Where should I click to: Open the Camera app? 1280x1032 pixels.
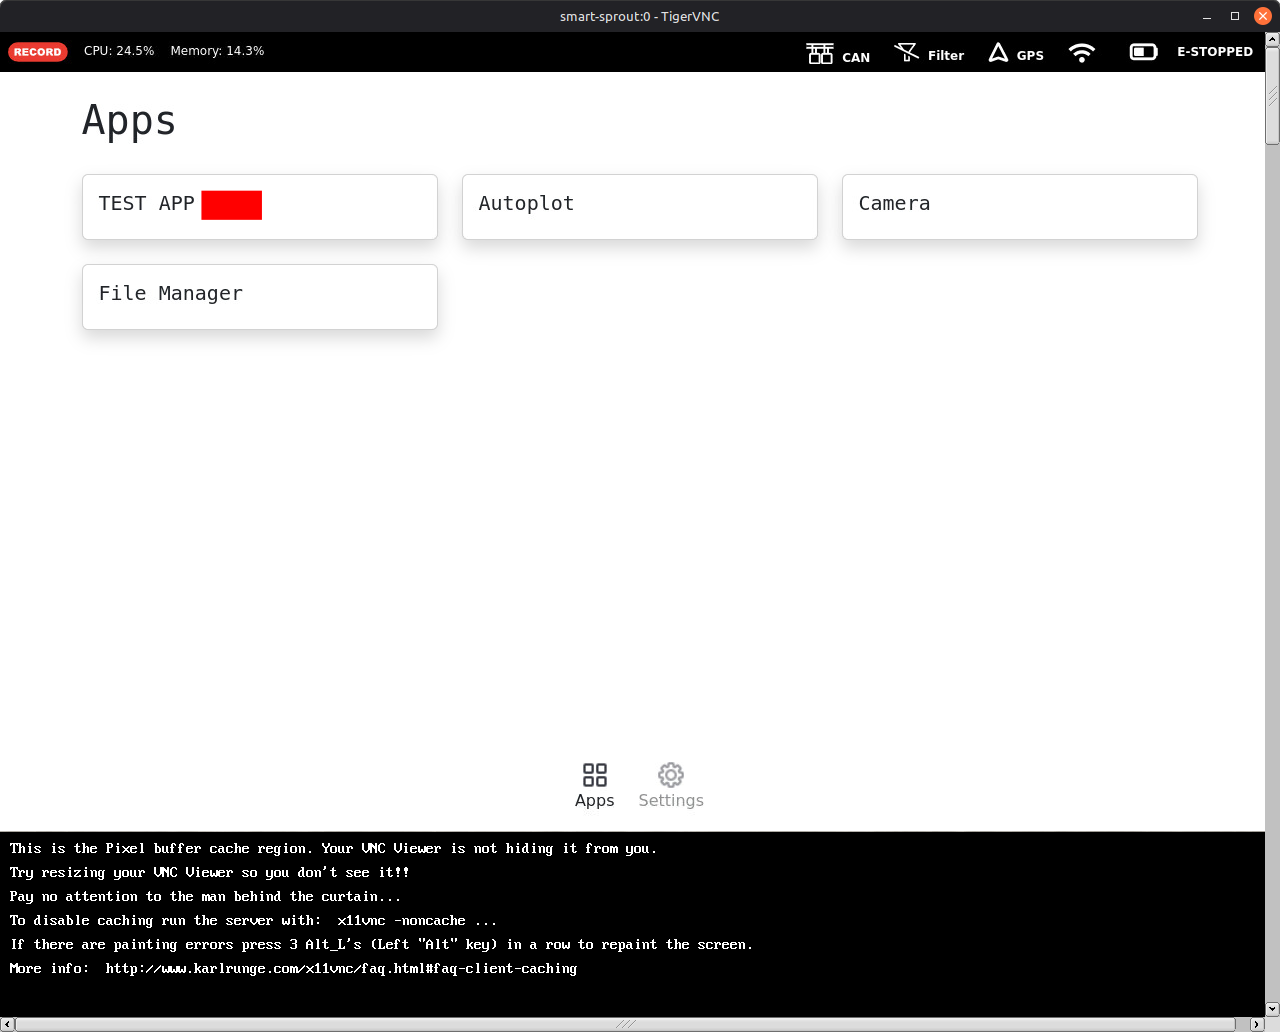coord(1019,207)
